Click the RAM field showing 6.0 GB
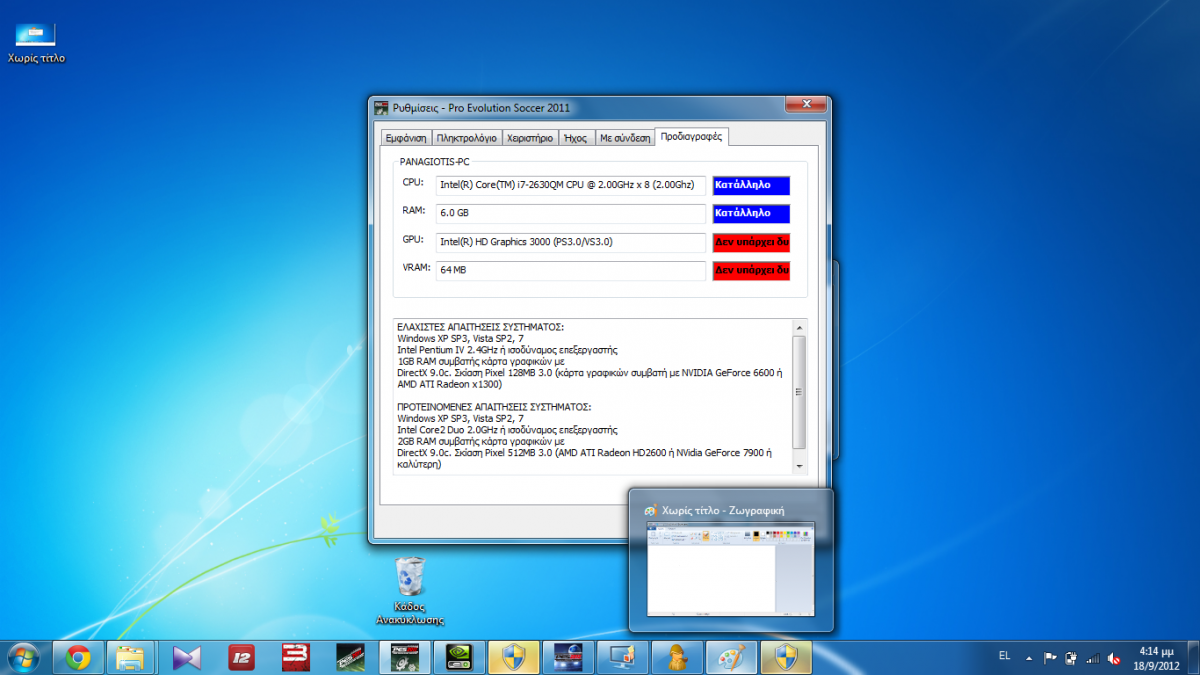This screenshot has height=675, width=1200. click(x=571, y=214)
